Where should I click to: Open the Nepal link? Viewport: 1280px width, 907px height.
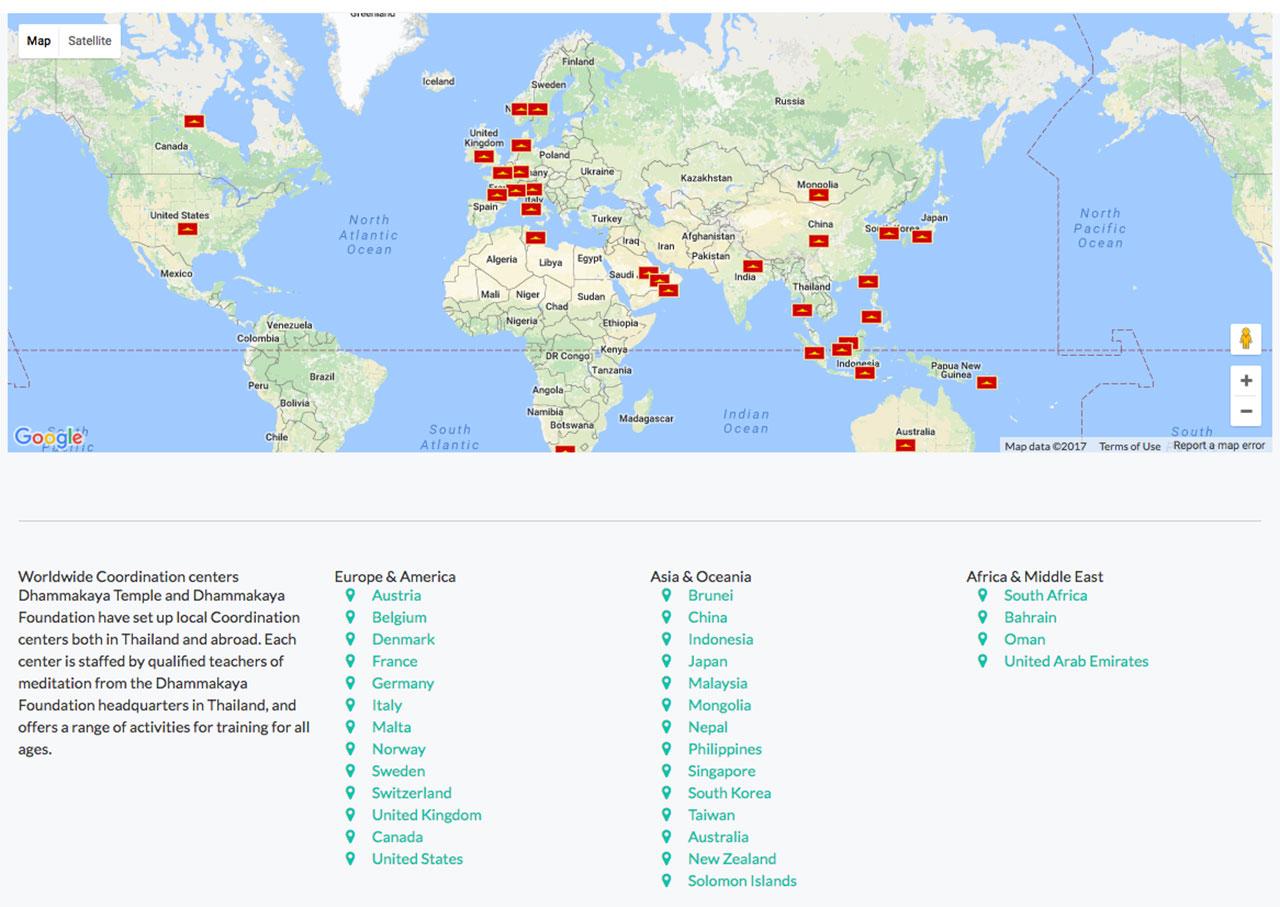[708, 727]
